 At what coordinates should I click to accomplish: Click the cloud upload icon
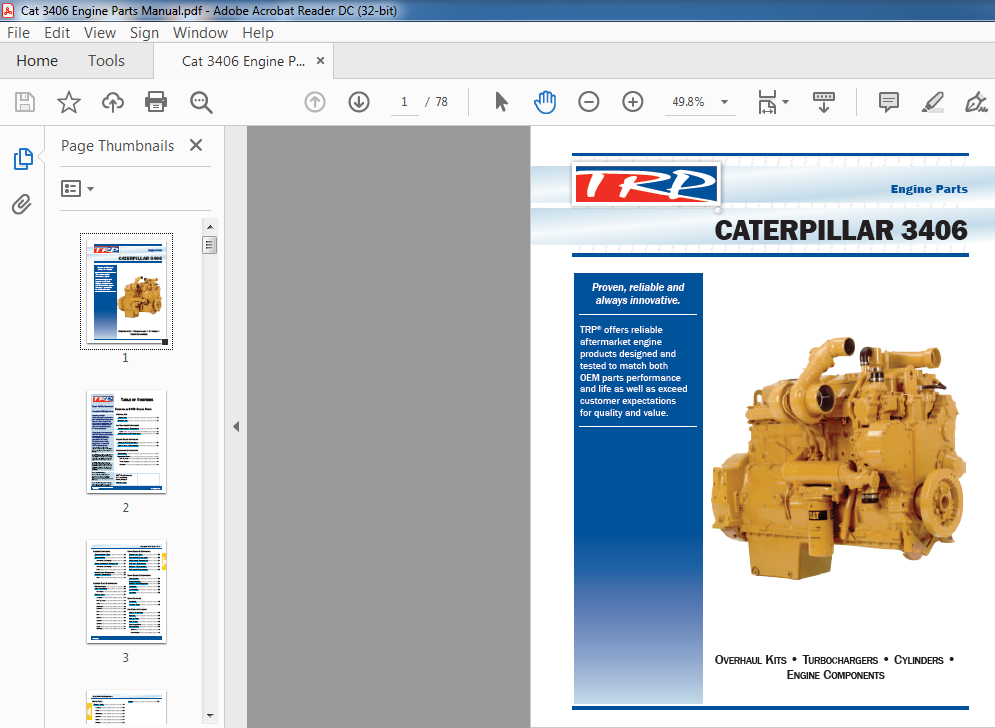click(113, 102)
